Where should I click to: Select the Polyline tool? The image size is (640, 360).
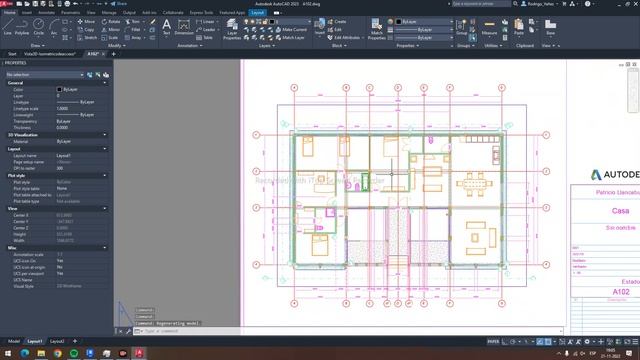(x=22, y=27)
